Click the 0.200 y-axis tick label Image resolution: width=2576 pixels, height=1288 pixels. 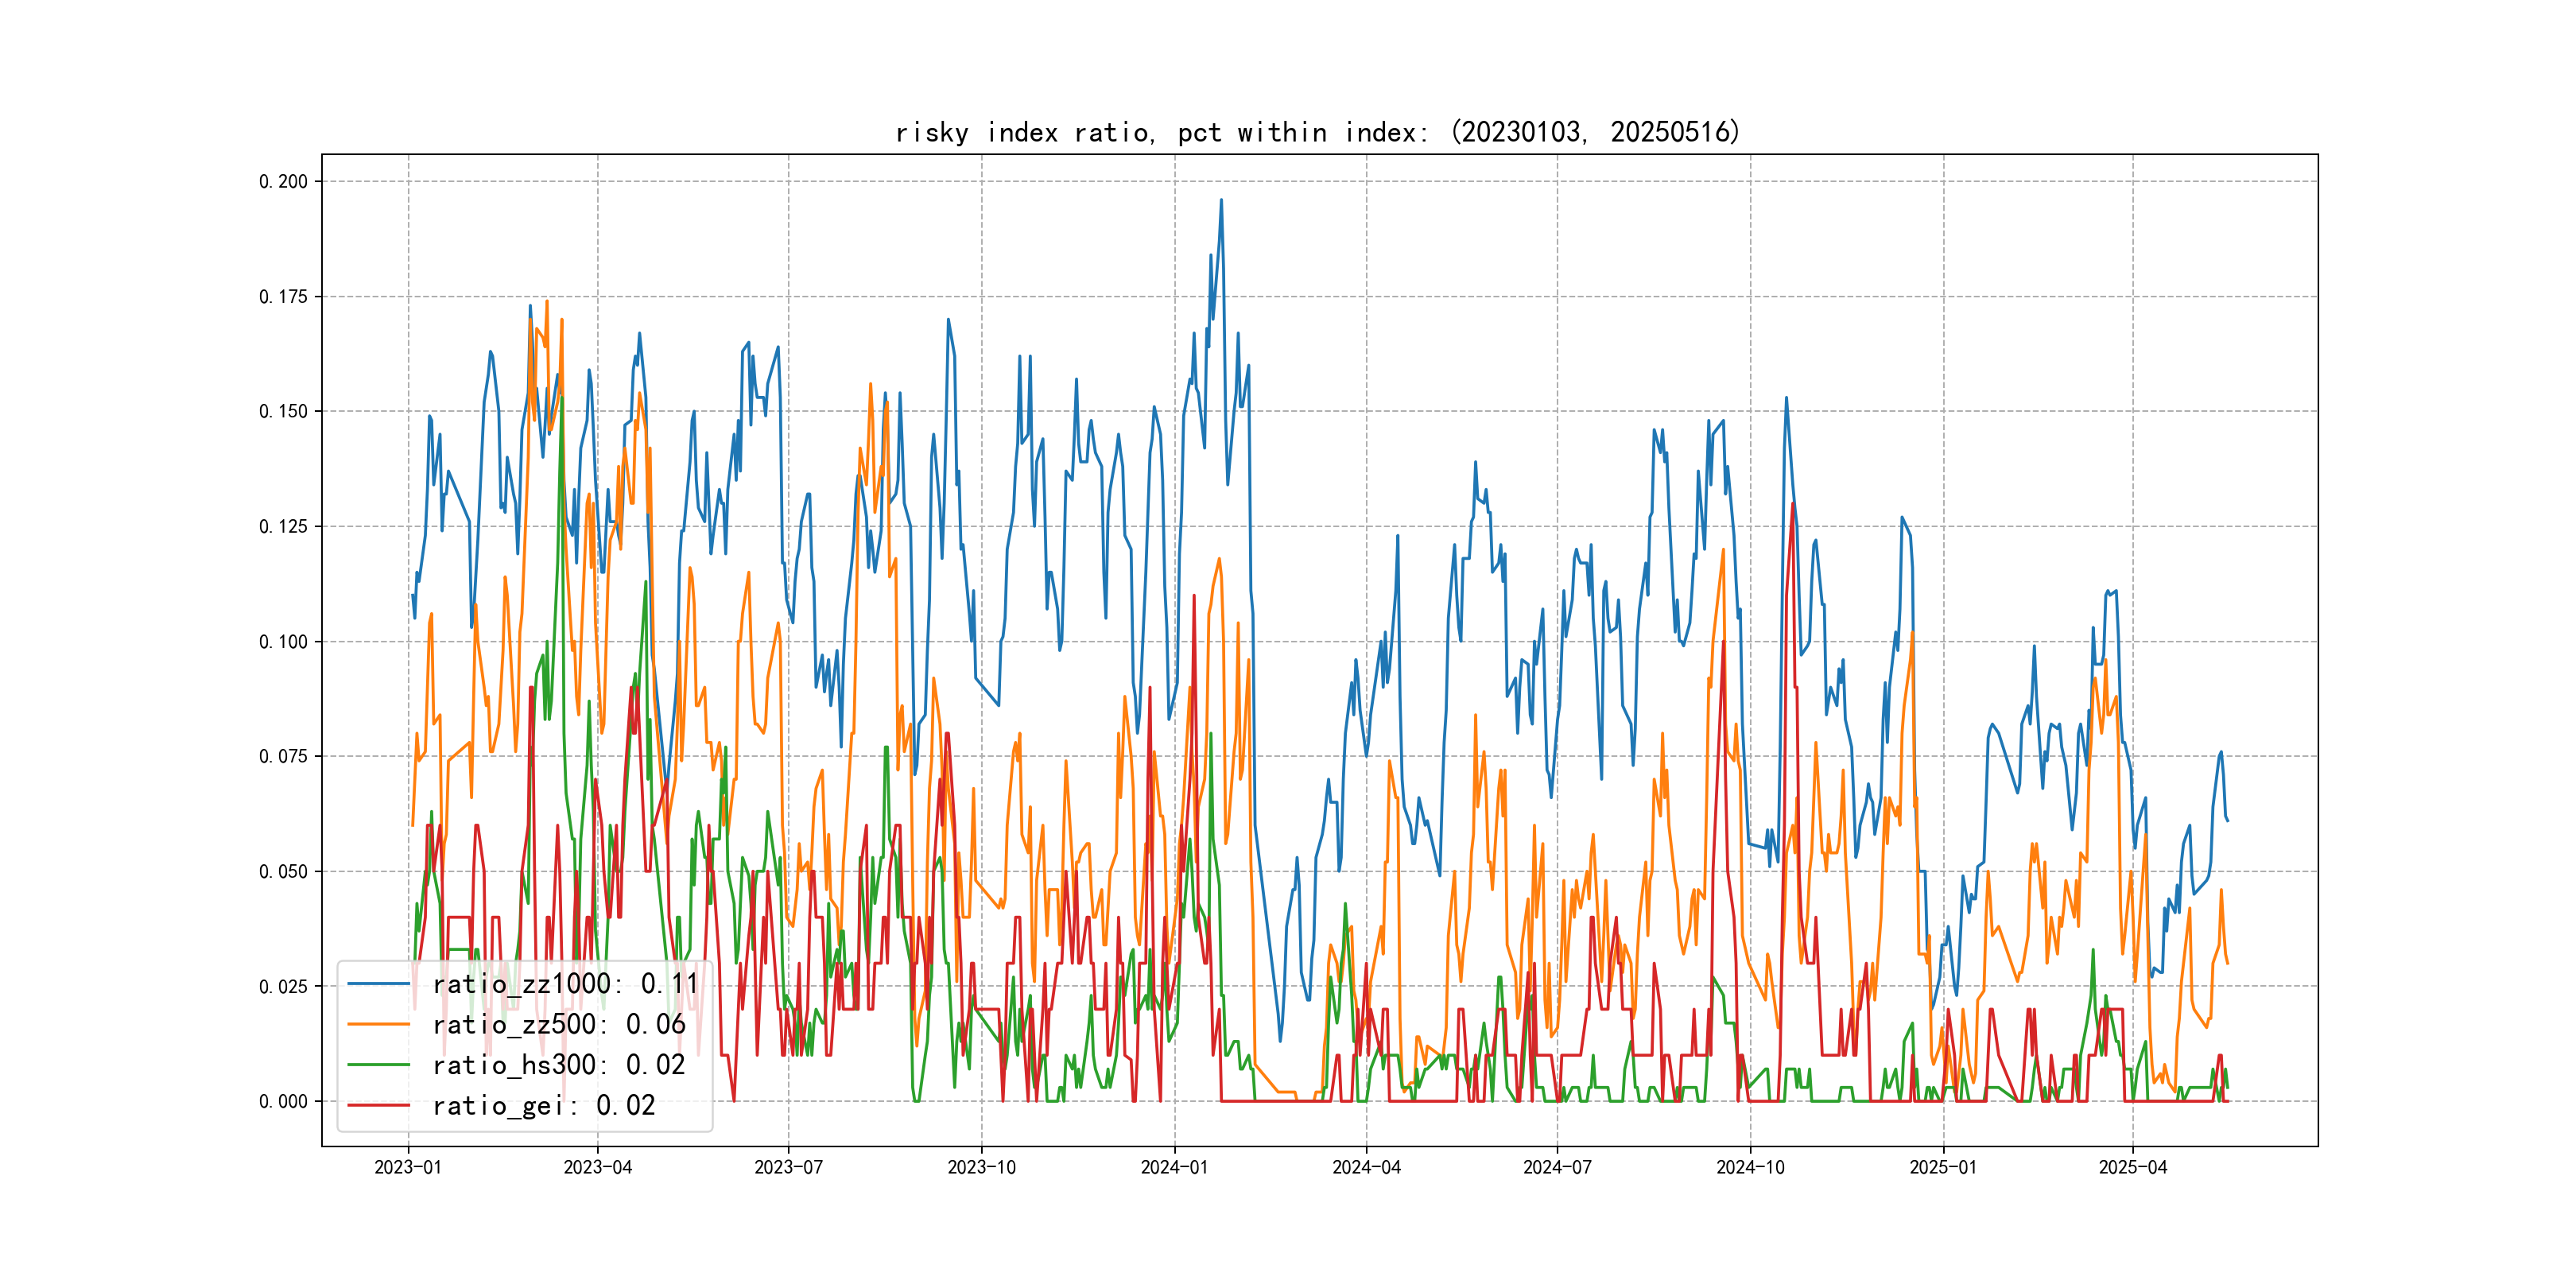pyautogui.click(x=283, y=181)
